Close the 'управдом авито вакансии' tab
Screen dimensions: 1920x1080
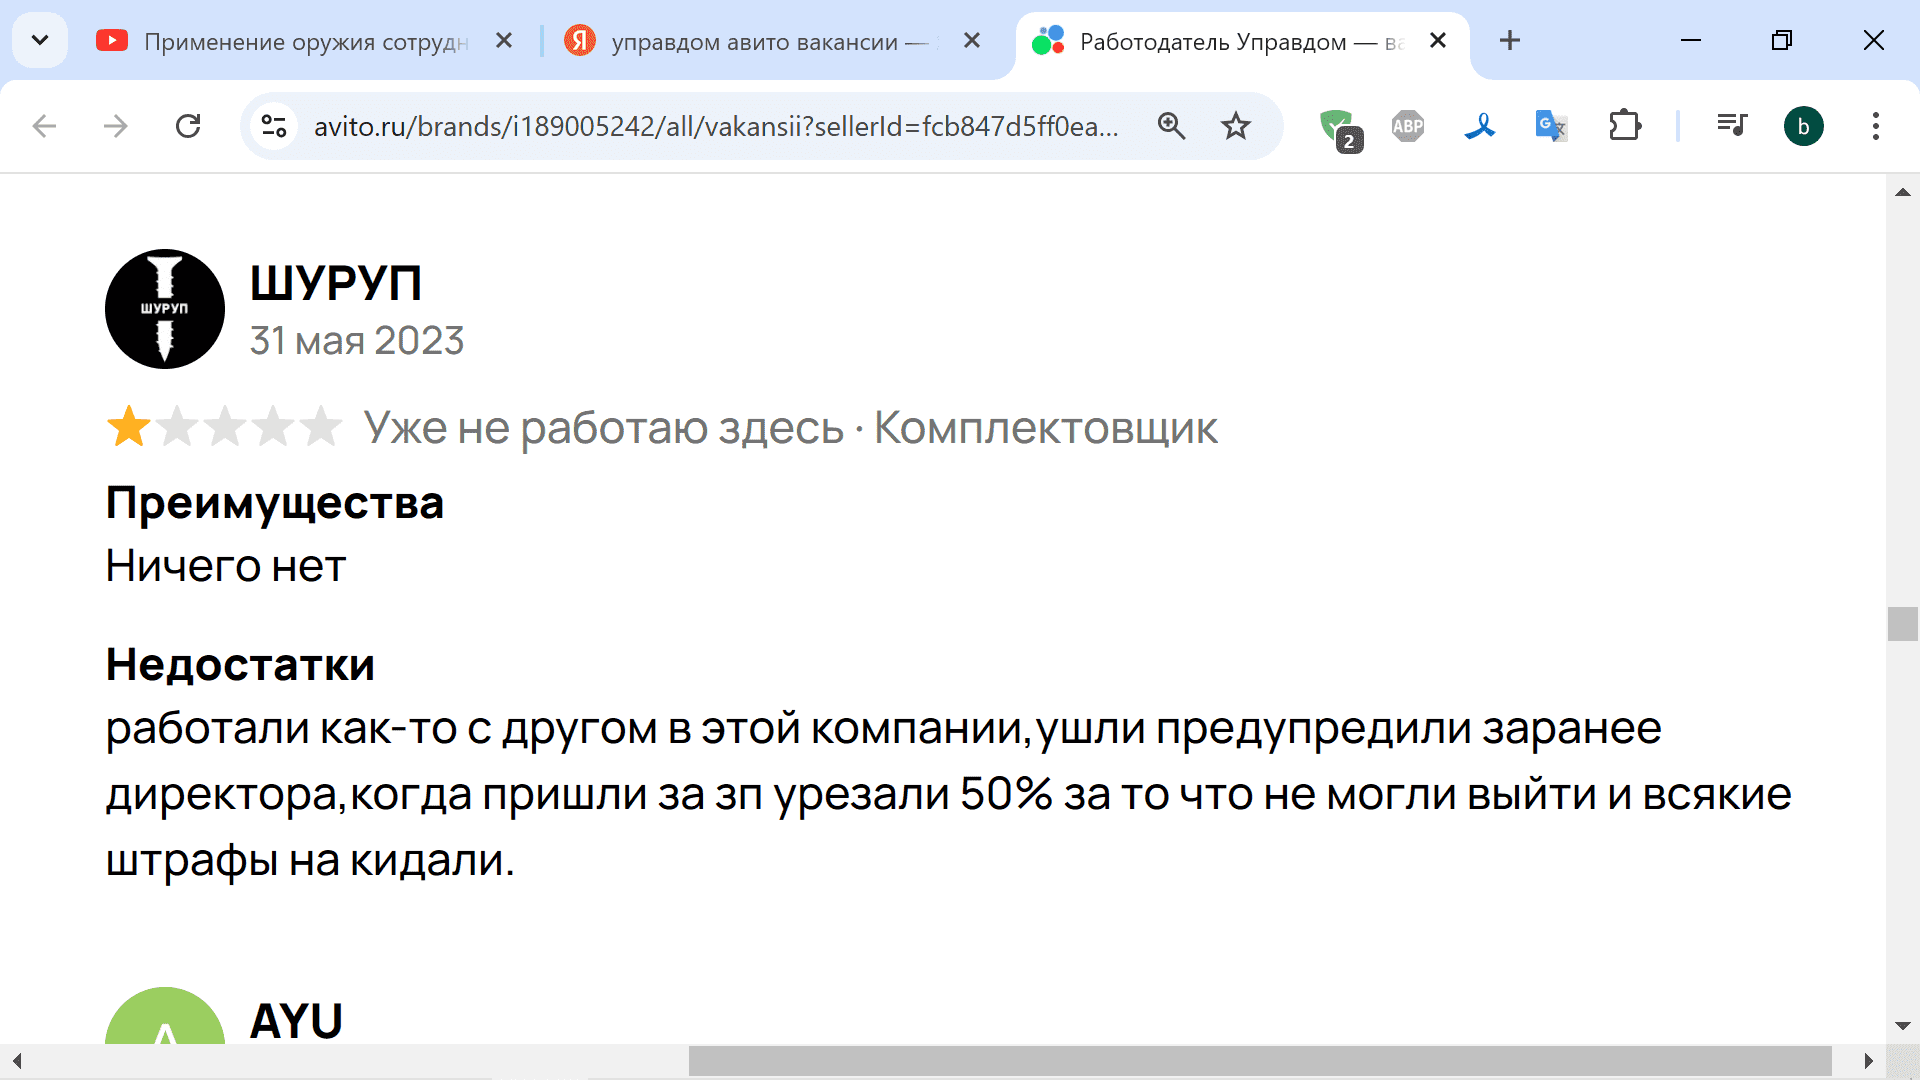[971, 41]
